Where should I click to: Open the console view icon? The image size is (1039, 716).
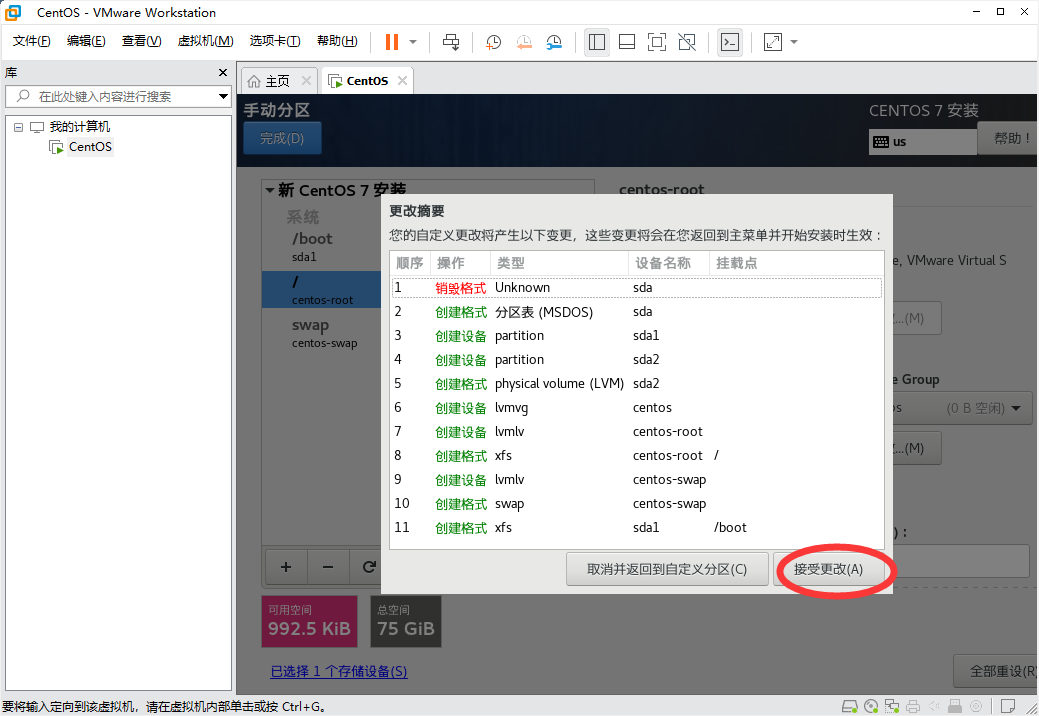[730, 42]
